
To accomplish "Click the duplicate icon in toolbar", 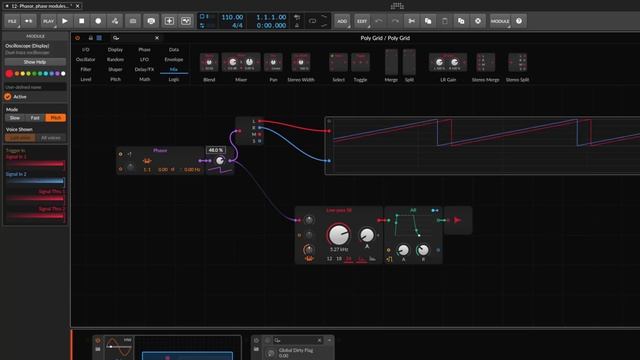I will pos(461,21).
